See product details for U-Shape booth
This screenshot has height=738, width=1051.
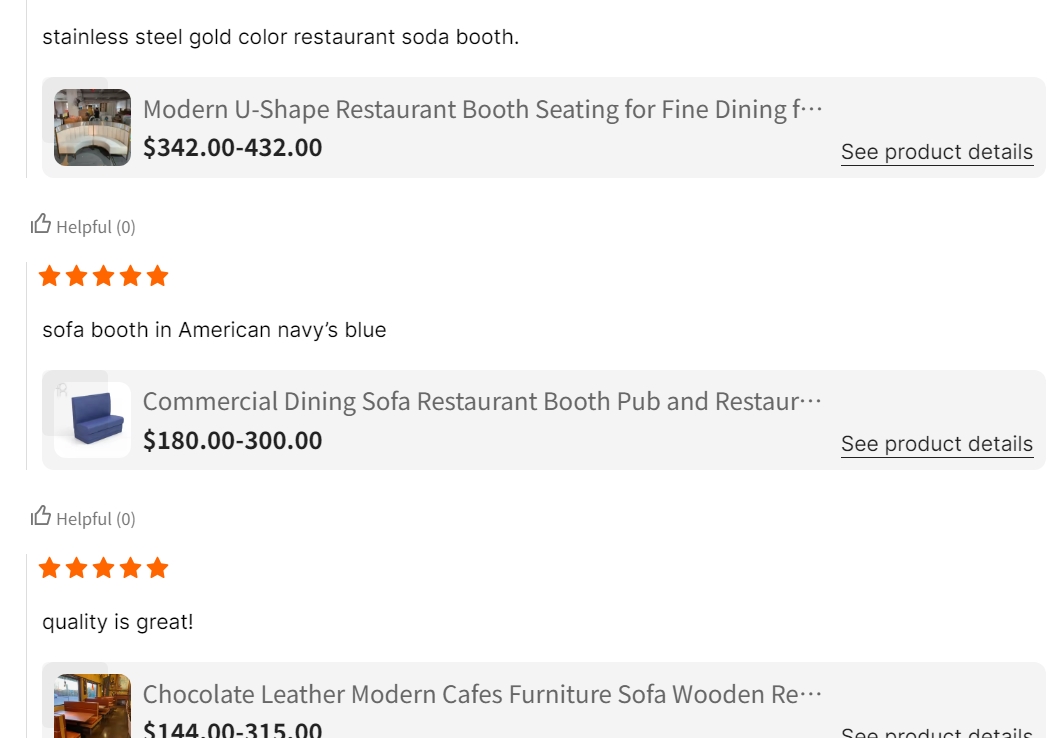(x=936, y=152)
